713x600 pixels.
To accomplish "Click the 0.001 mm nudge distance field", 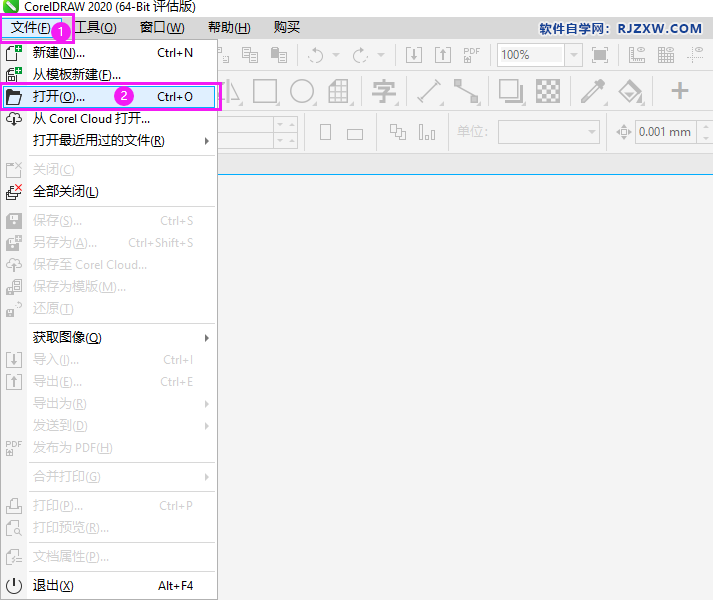I will tap(666, 132).
